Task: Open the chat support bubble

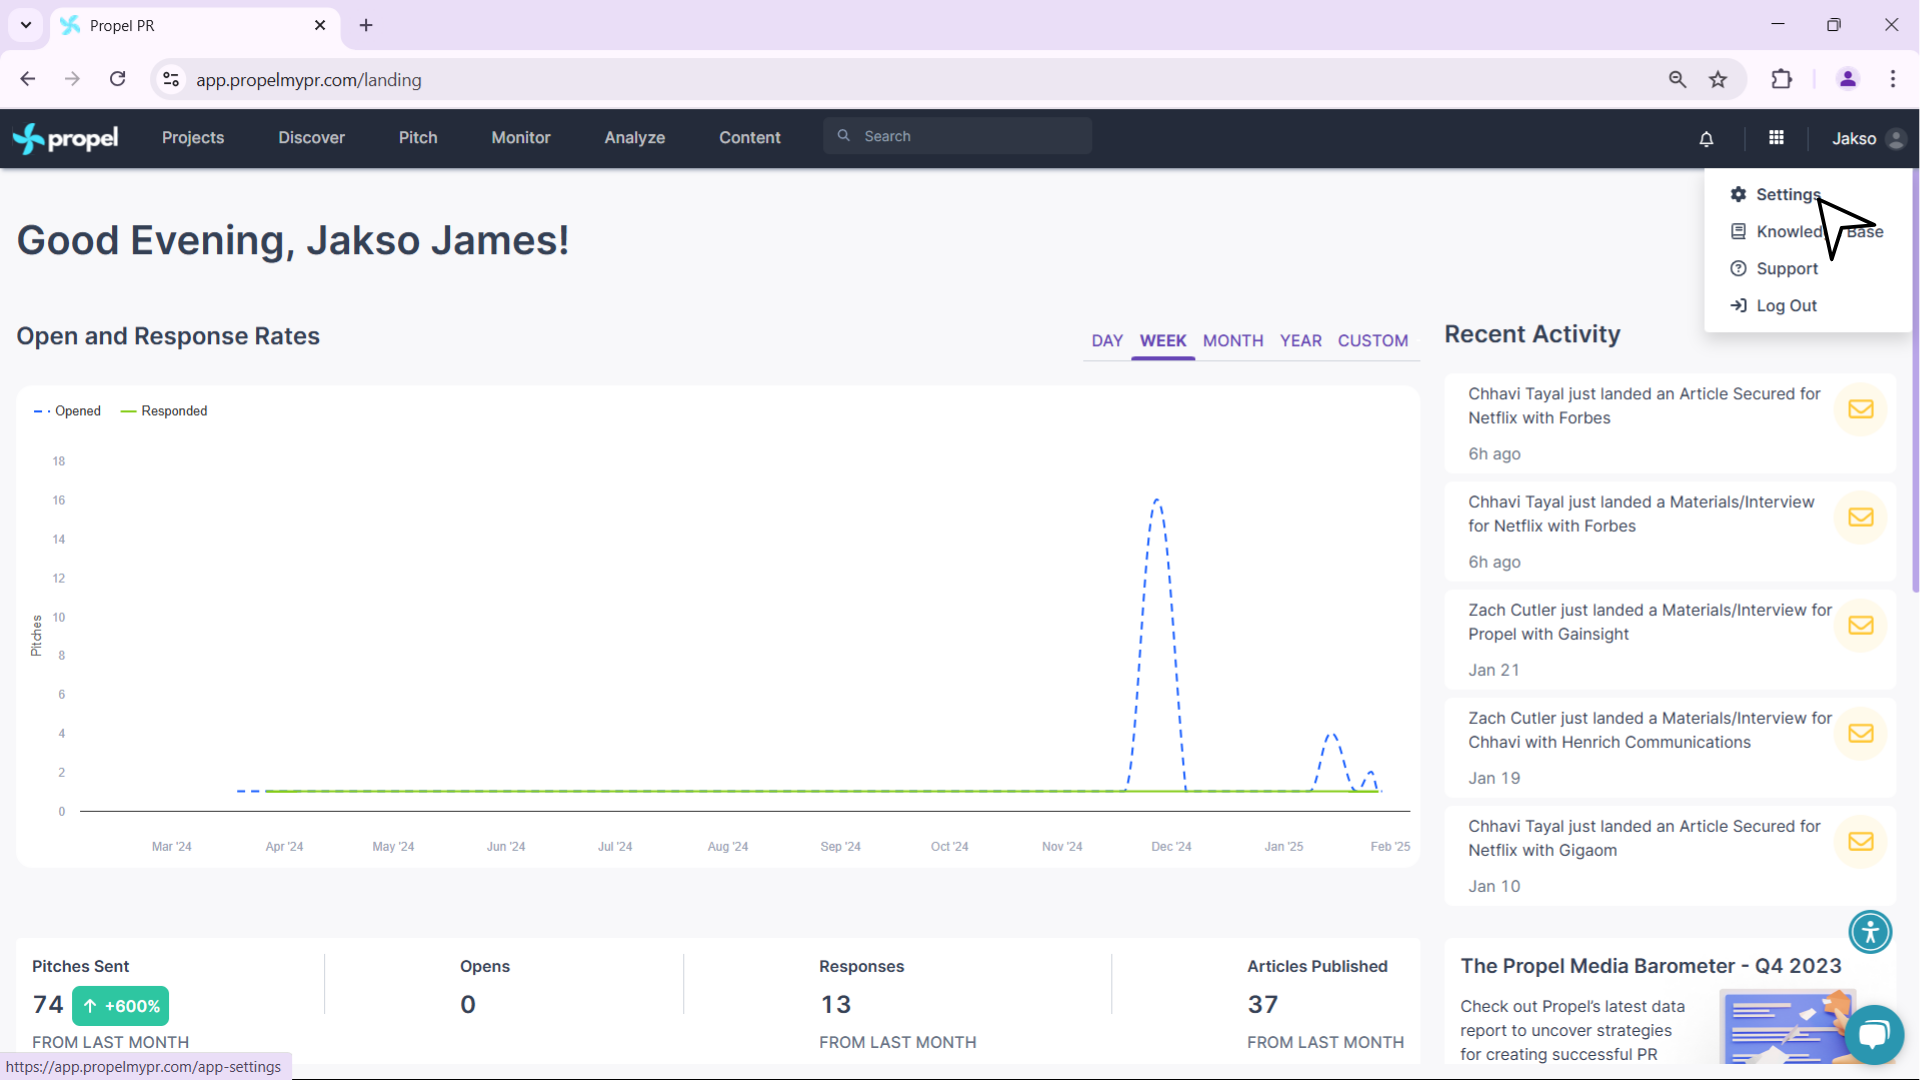Action: (1874, 1034)
